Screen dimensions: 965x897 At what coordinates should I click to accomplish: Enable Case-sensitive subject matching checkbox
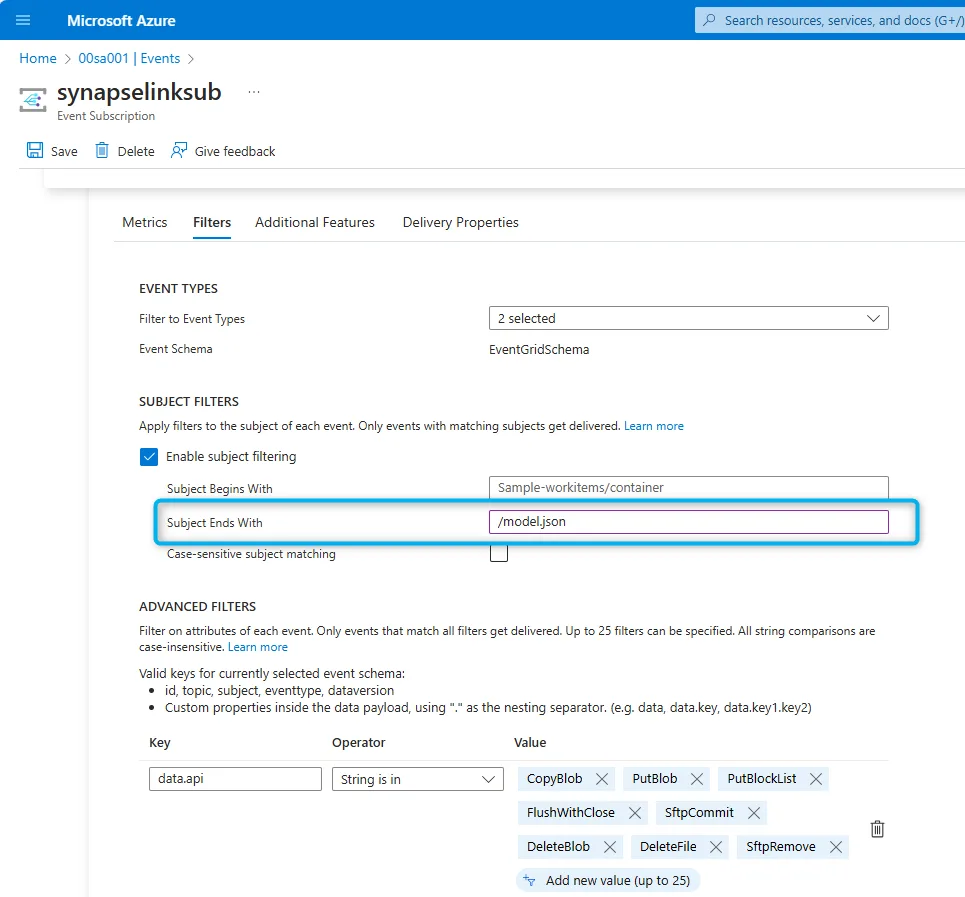click(499, 553)
